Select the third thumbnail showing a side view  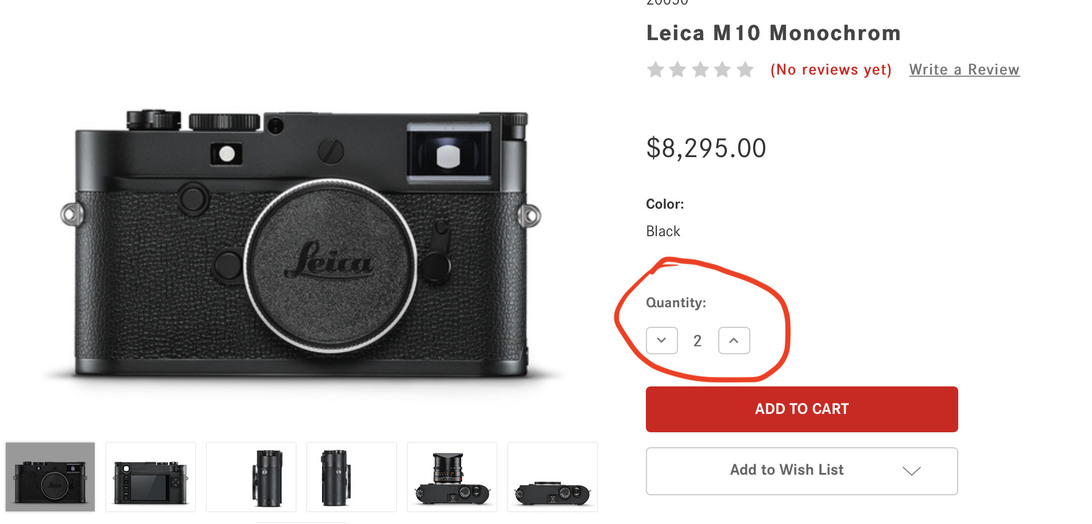coord(251,477)
